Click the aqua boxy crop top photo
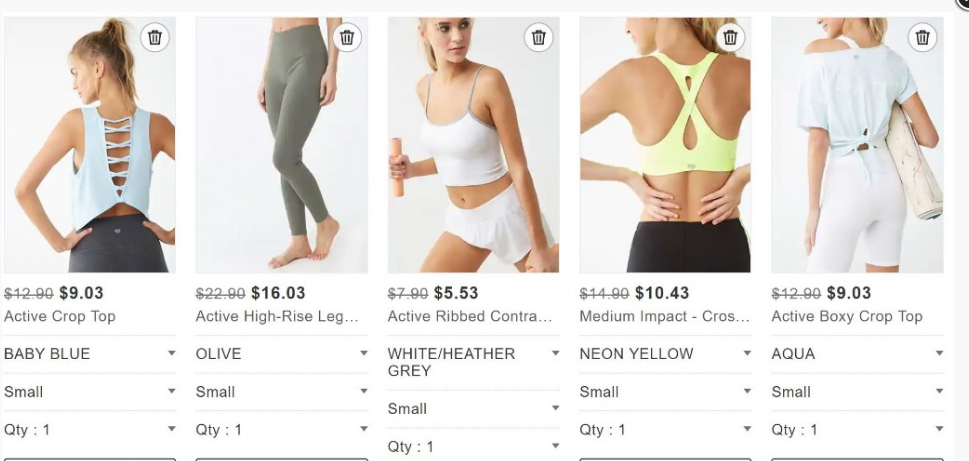 point(857,145)
